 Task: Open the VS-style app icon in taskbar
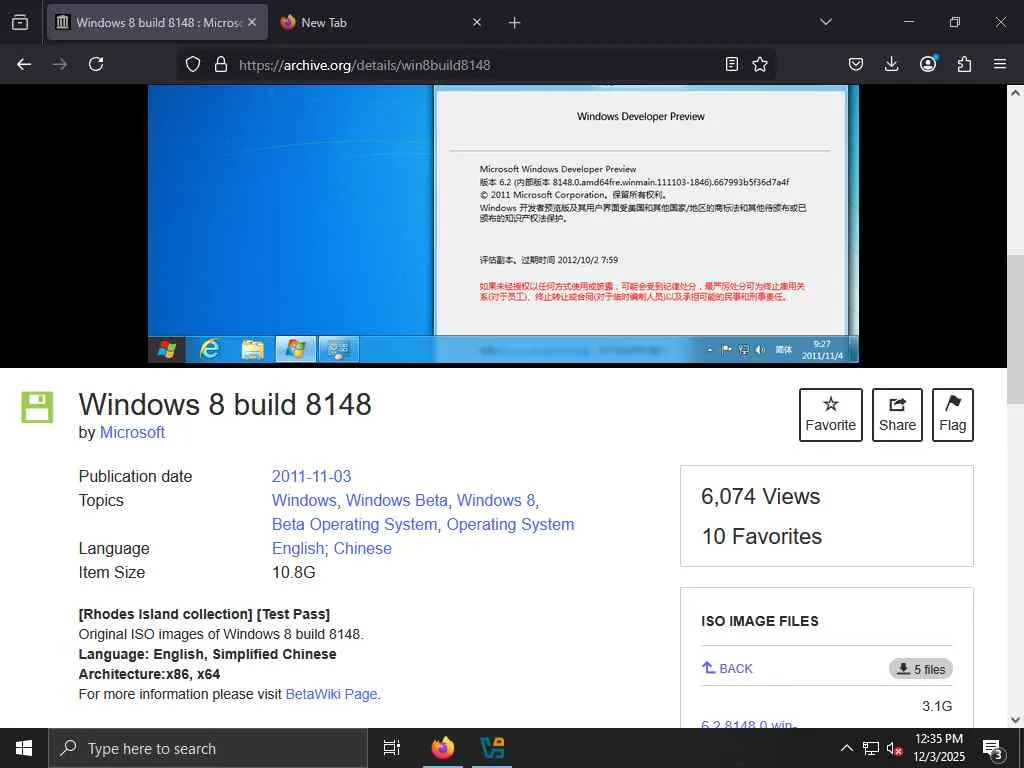492,748
